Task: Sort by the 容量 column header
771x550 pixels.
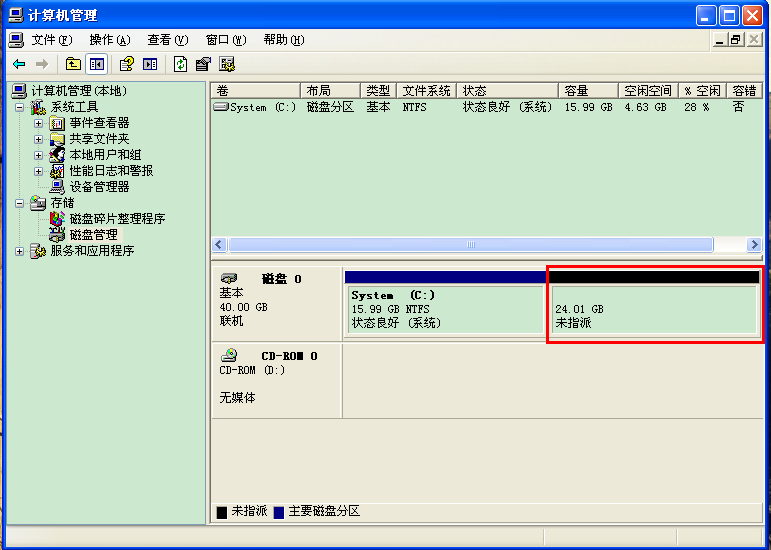Action: point(589,90)
